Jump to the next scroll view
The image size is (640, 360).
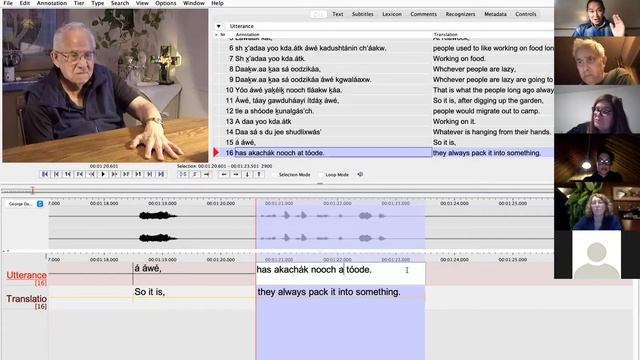coord(149,174)
